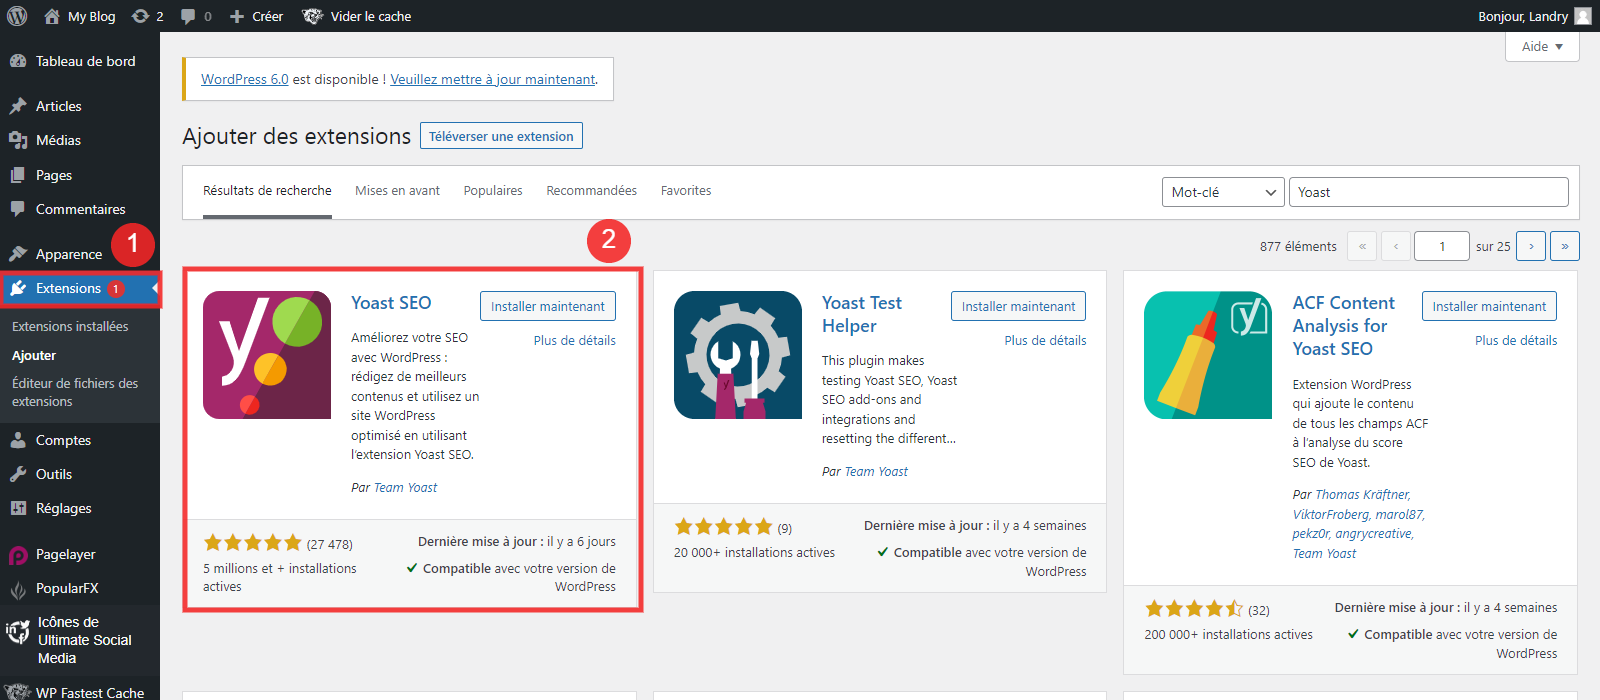Install Yoast SEO now
The height and width of the screenshot is (700, 1600).
tap(548, 306)
